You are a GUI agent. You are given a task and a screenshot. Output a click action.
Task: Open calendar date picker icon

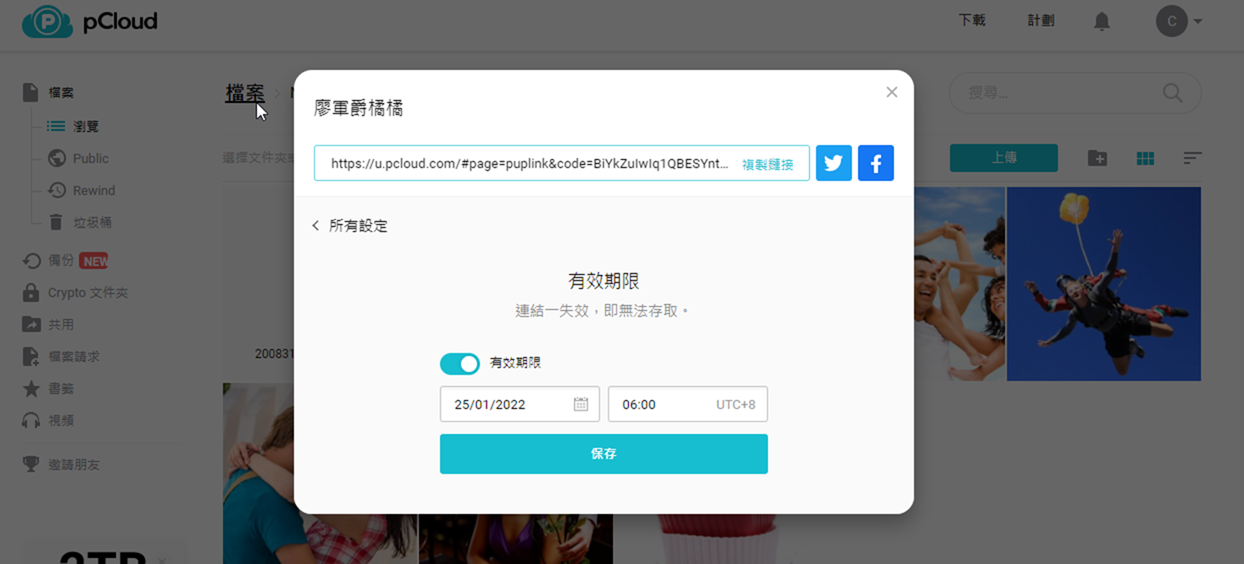581,404
